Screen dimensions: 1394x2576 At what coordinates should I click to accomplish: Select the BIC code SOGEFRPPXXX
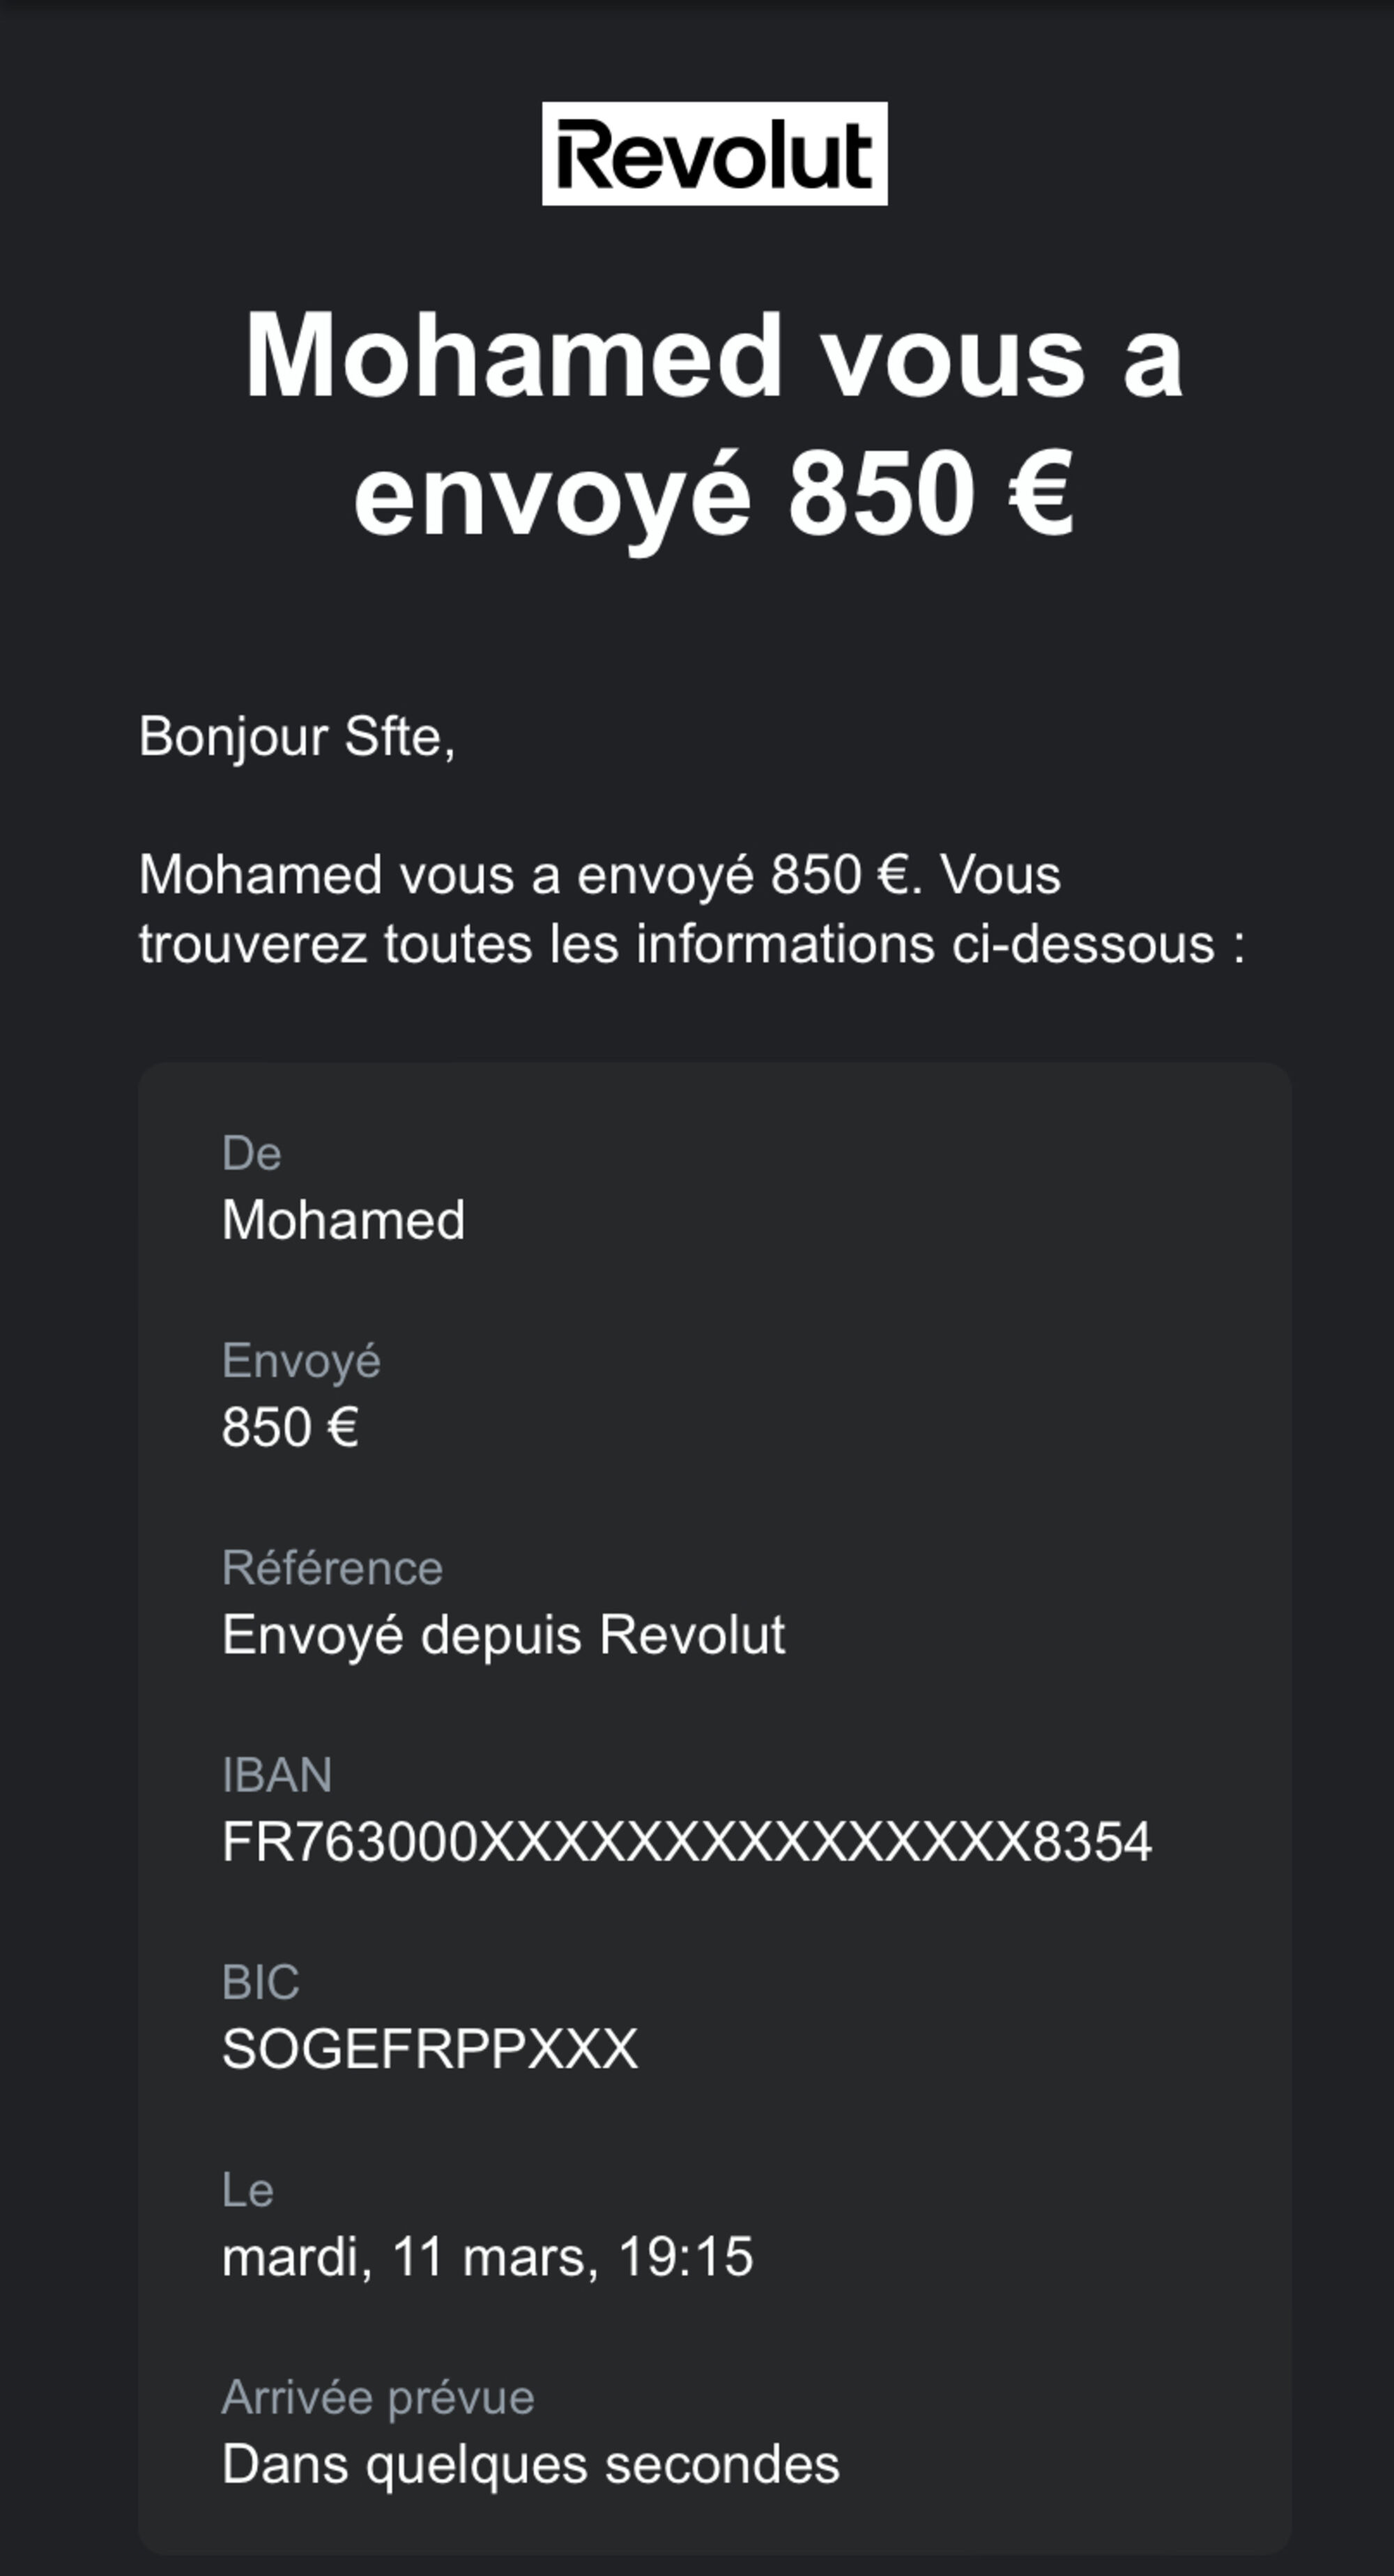430,2049
